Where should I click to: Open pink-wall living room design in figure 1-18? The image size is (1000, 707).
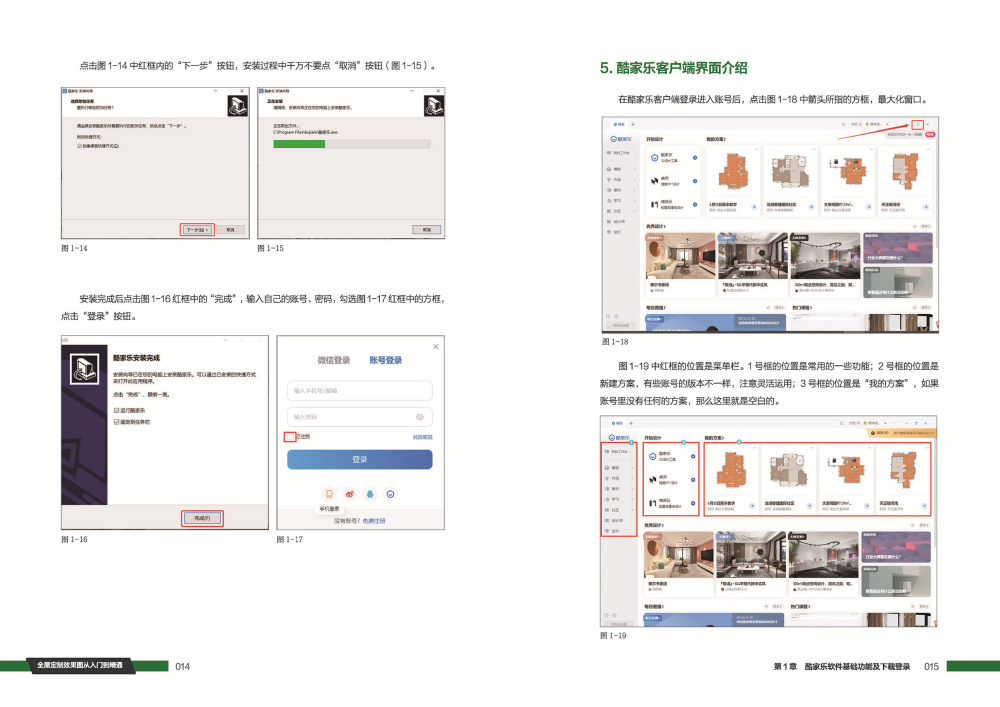coord(680,256)
